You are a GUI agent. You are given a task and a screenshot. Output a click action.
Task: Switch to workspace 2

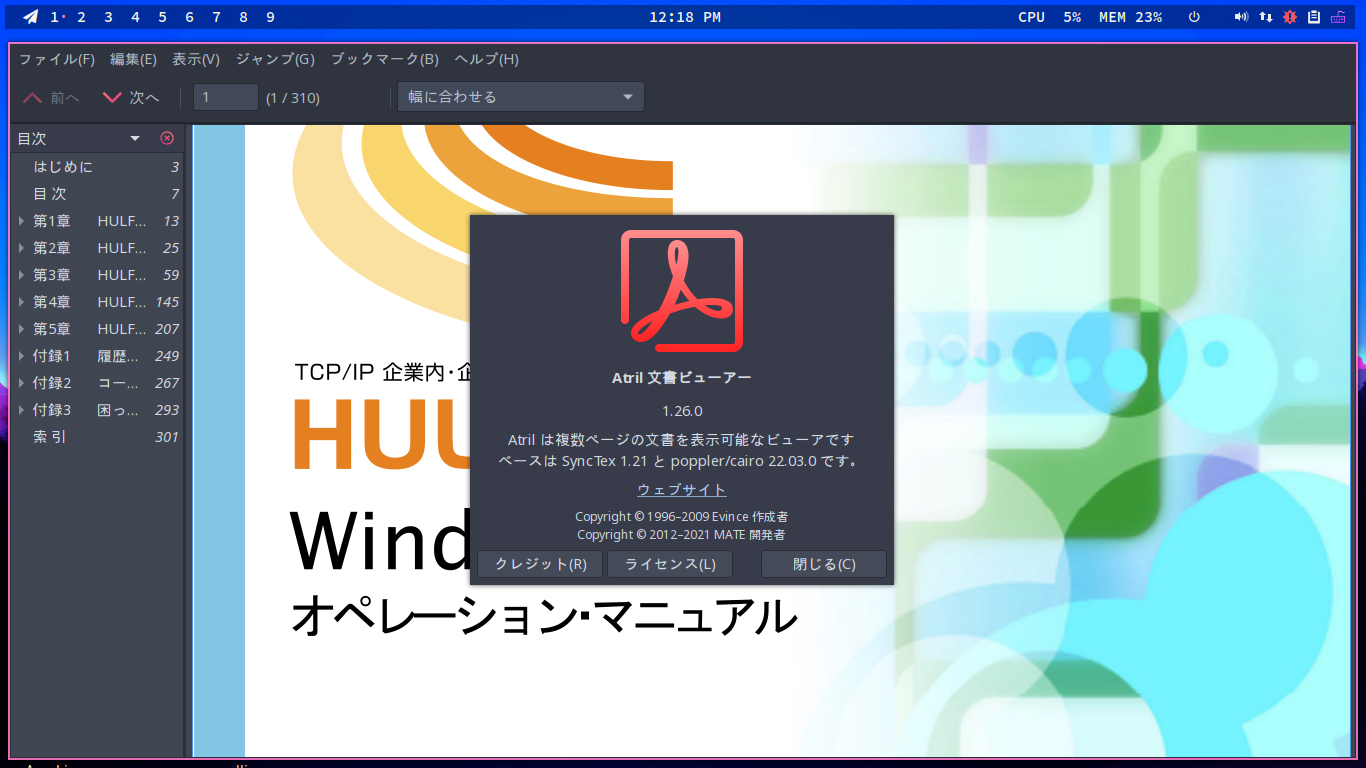(x=81, y=17)
